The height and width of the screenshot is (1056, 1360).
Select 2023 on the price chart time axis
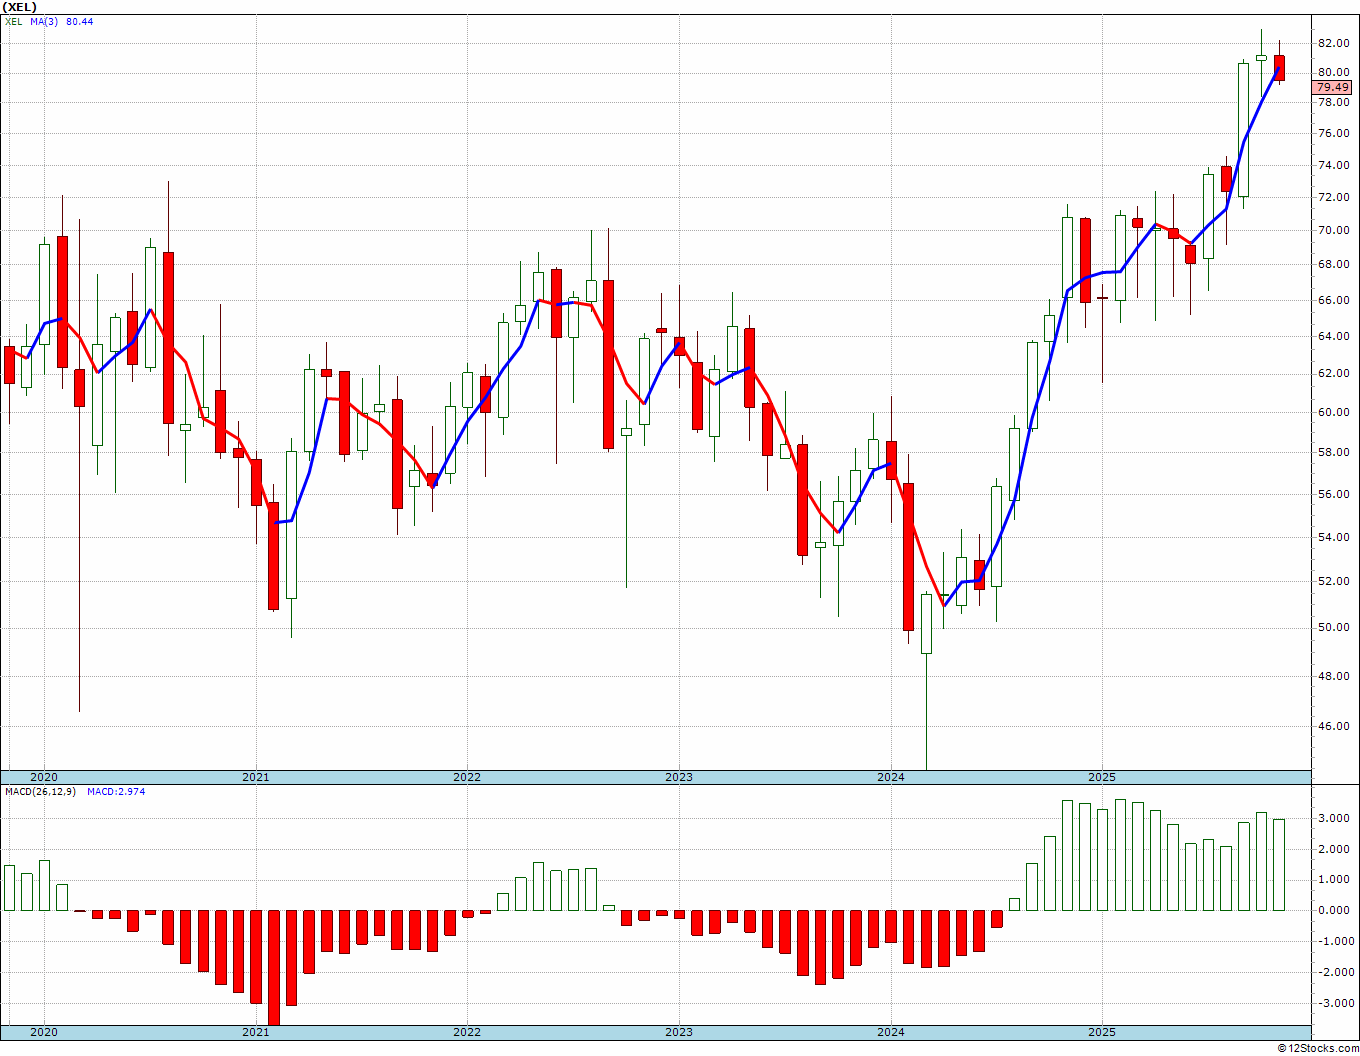pyautogui.click(x=679, y=777)
